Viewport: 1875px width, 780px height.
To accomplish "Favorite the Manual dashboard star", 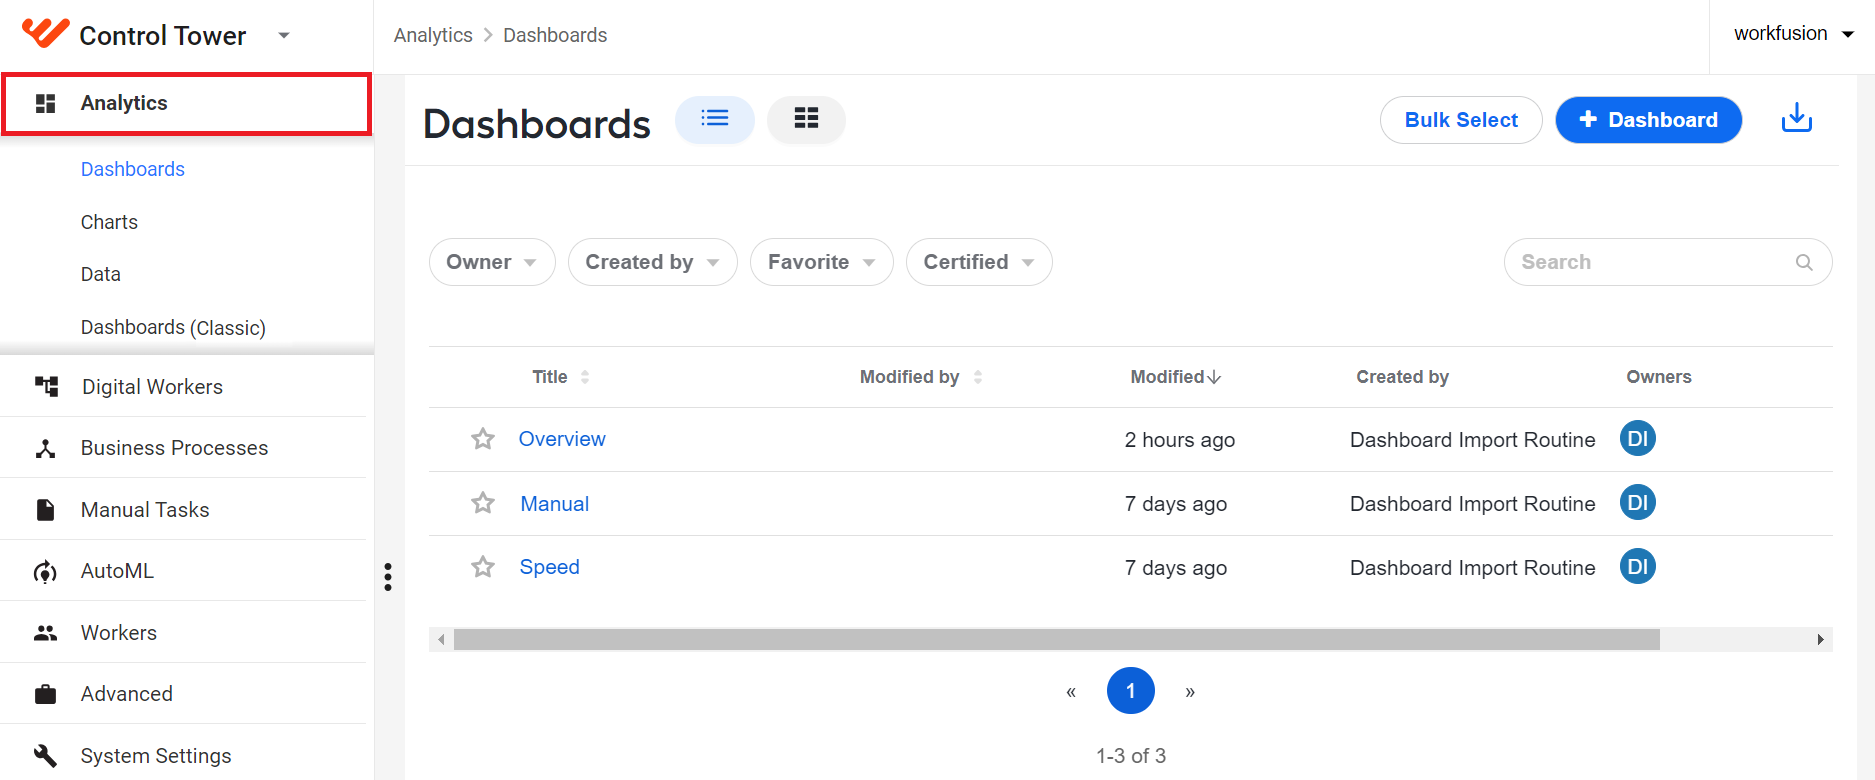I will [483, 503].
